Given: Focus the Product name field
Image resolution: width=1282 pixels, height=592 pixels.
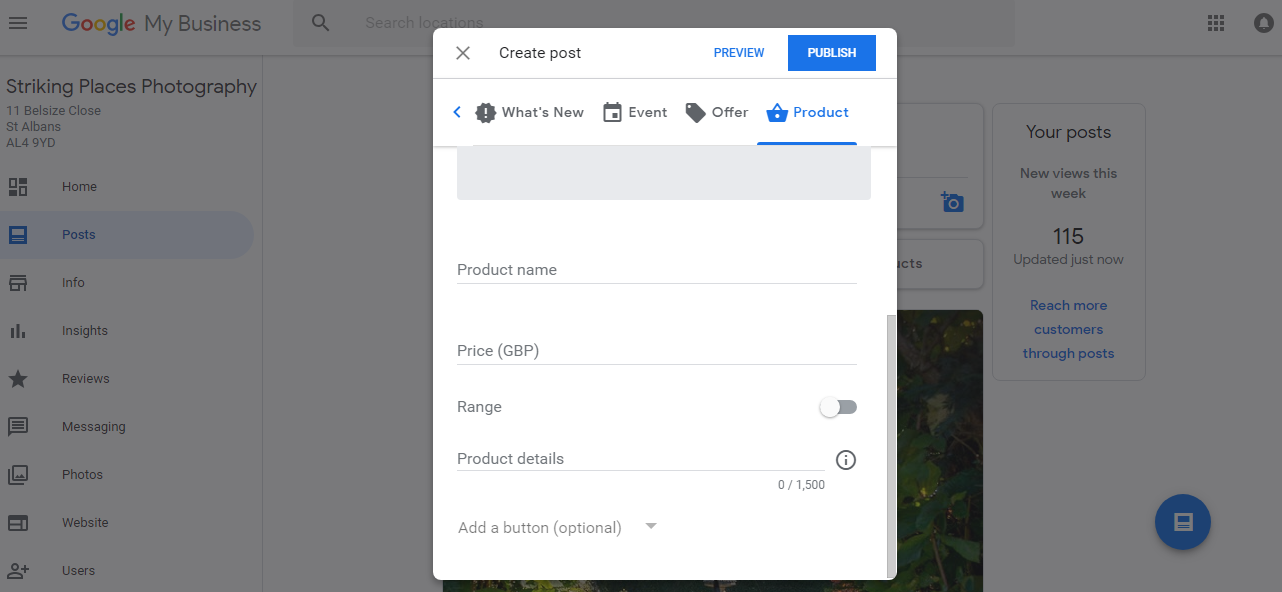Looking at the screenshot, I should pyautogui.click(x=656, y=270).
